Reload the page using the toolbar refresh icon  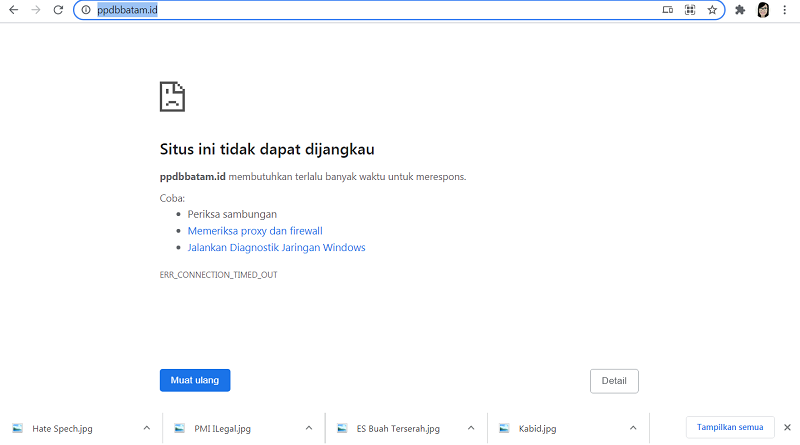click(x=59, y=10)
